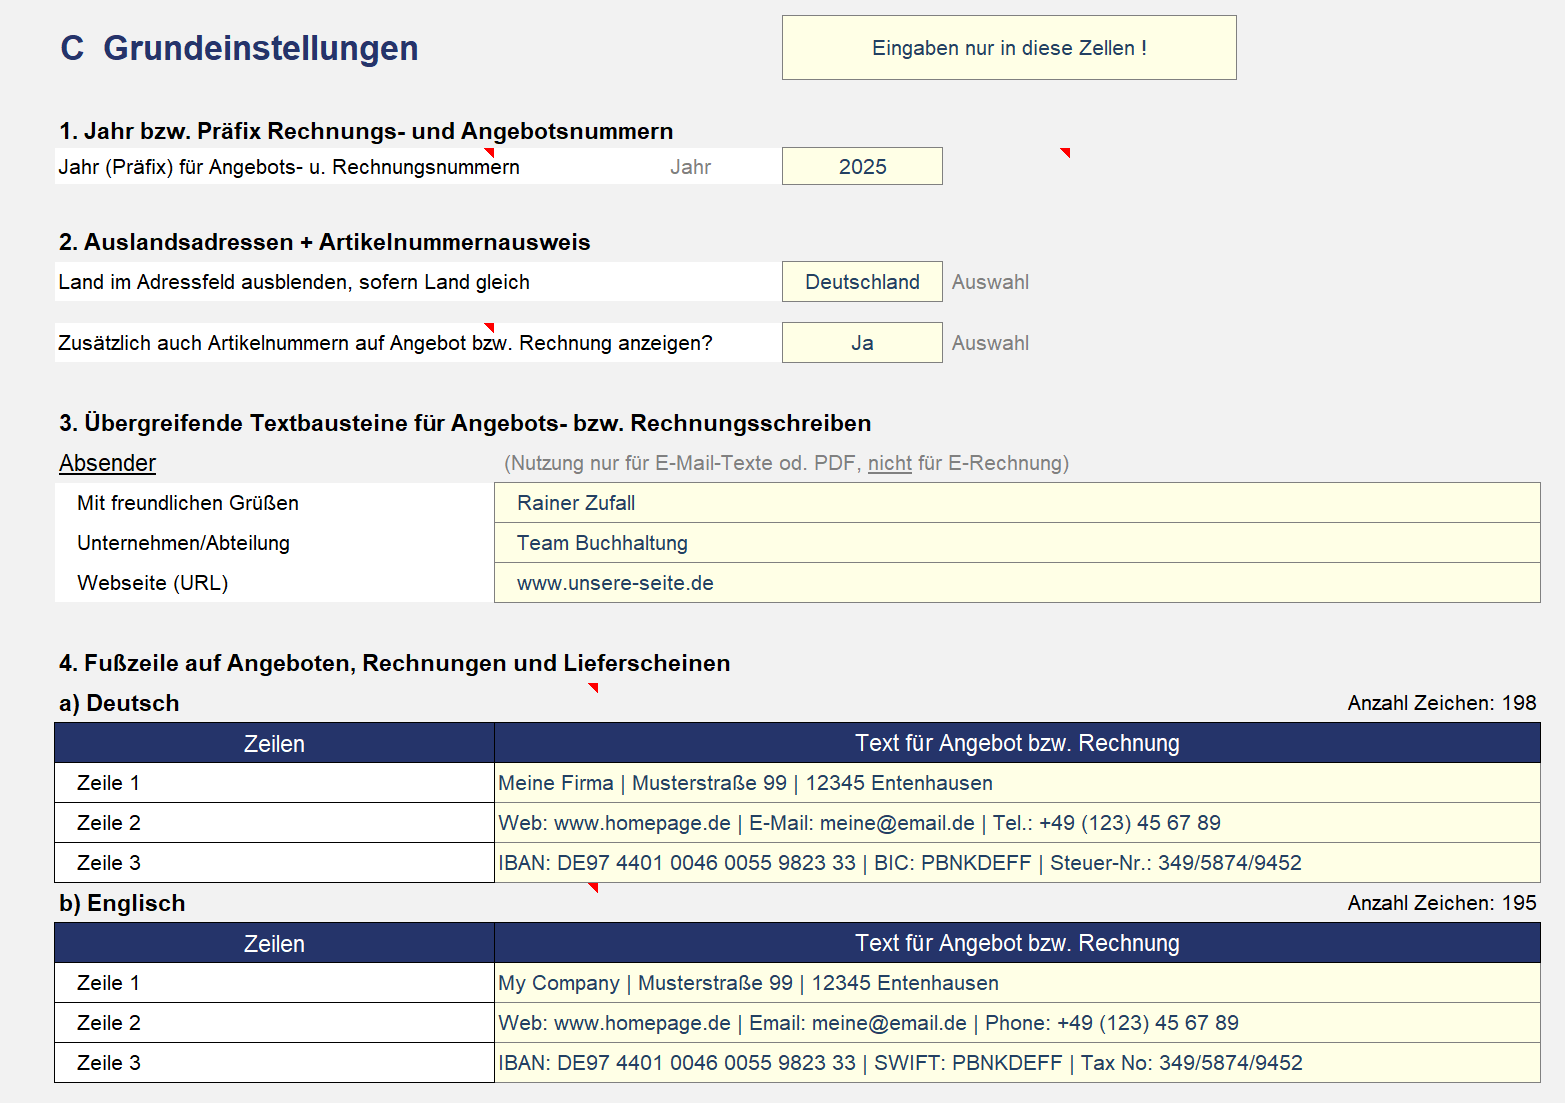Click the comment marker next to Rechnungsnummern label
1565x1103 pixels.
490,152
